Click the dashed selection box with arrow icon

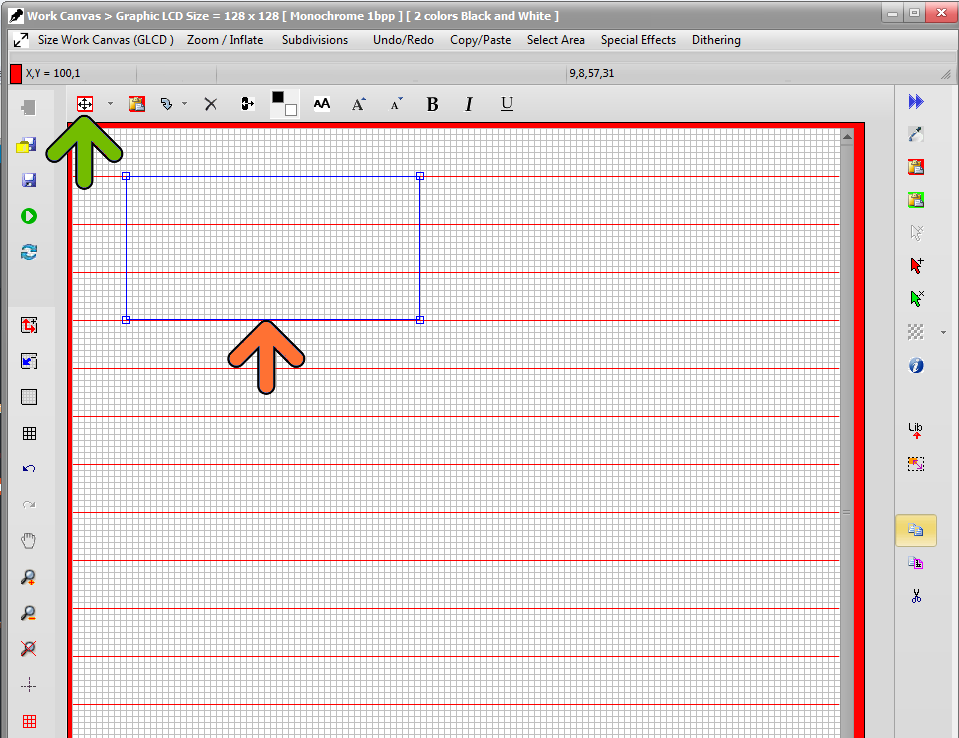click(916, 464)
